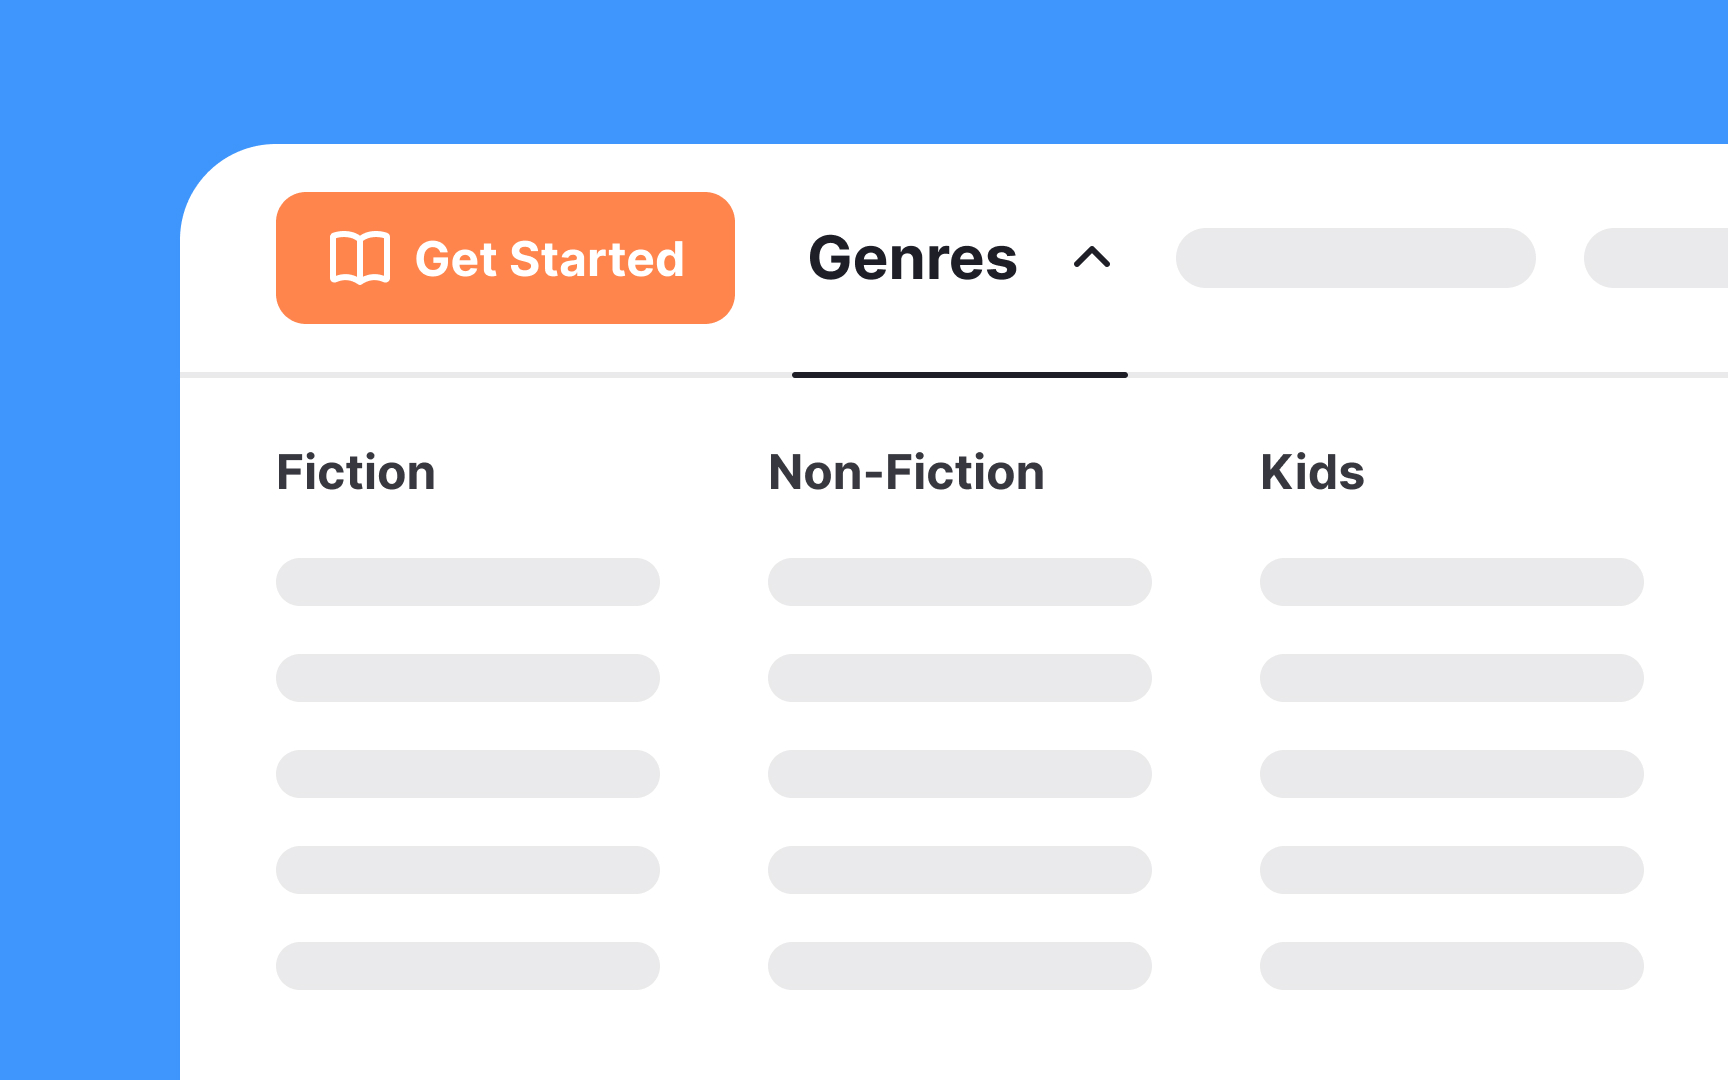Collapse the Genres chevron arrow
1728x1080 pixels.
pyautogui.click(x=1091, y=258)
